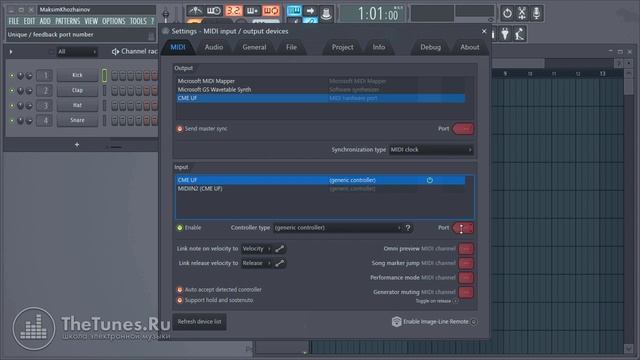Open the Debug tab
Image resolution: width=640 pixels, height=360 pixels.
[x=430, y=47]
